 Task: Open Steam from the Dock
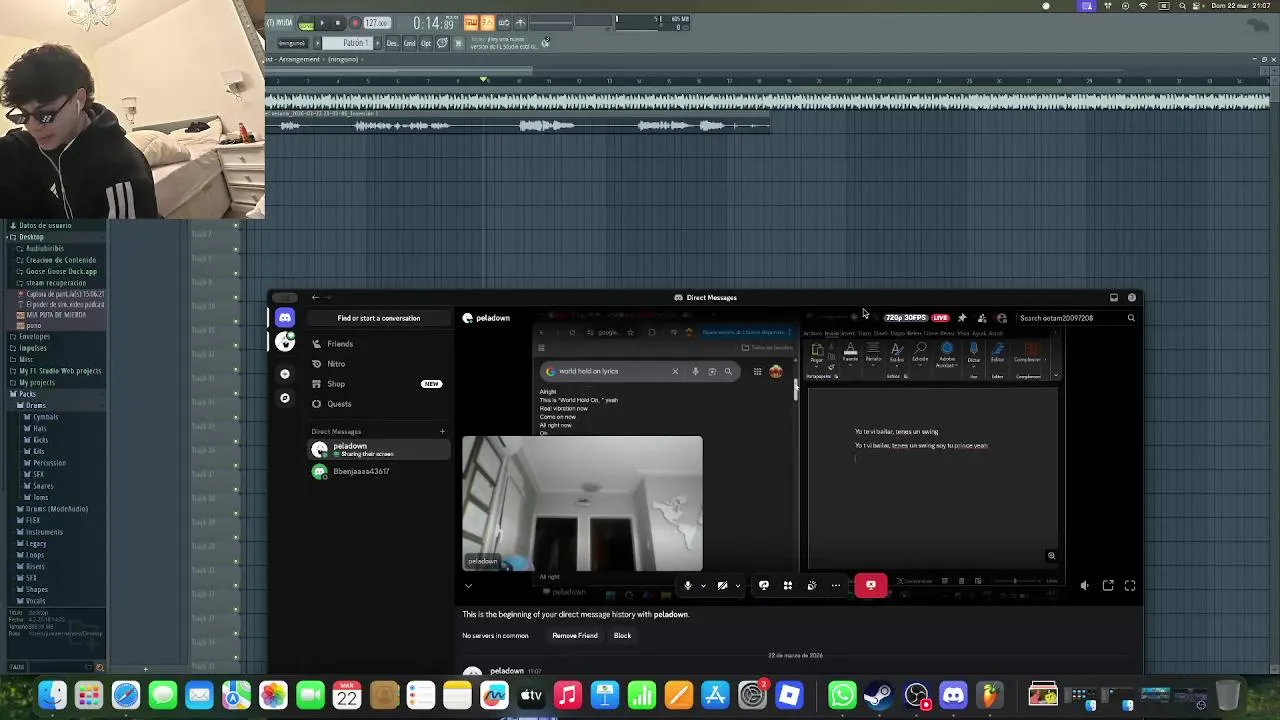tap(879, 694)
